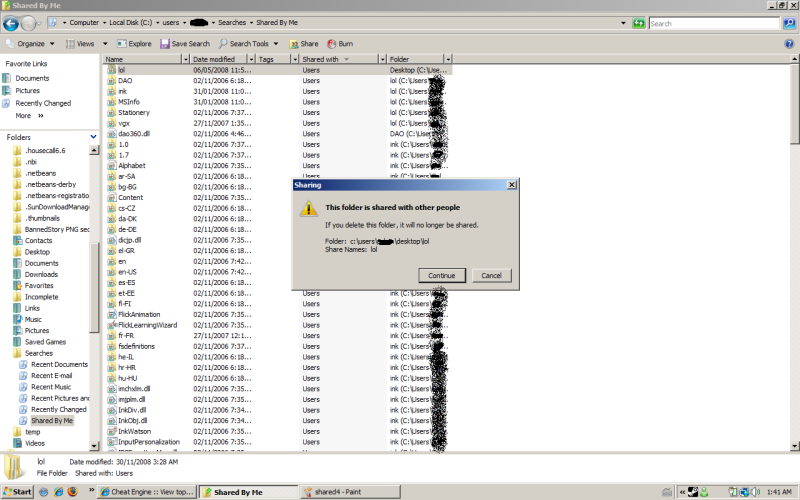Click the Explore toolbar button
The height and width of the screenshot is (500, 800).
tap(134, 44)
